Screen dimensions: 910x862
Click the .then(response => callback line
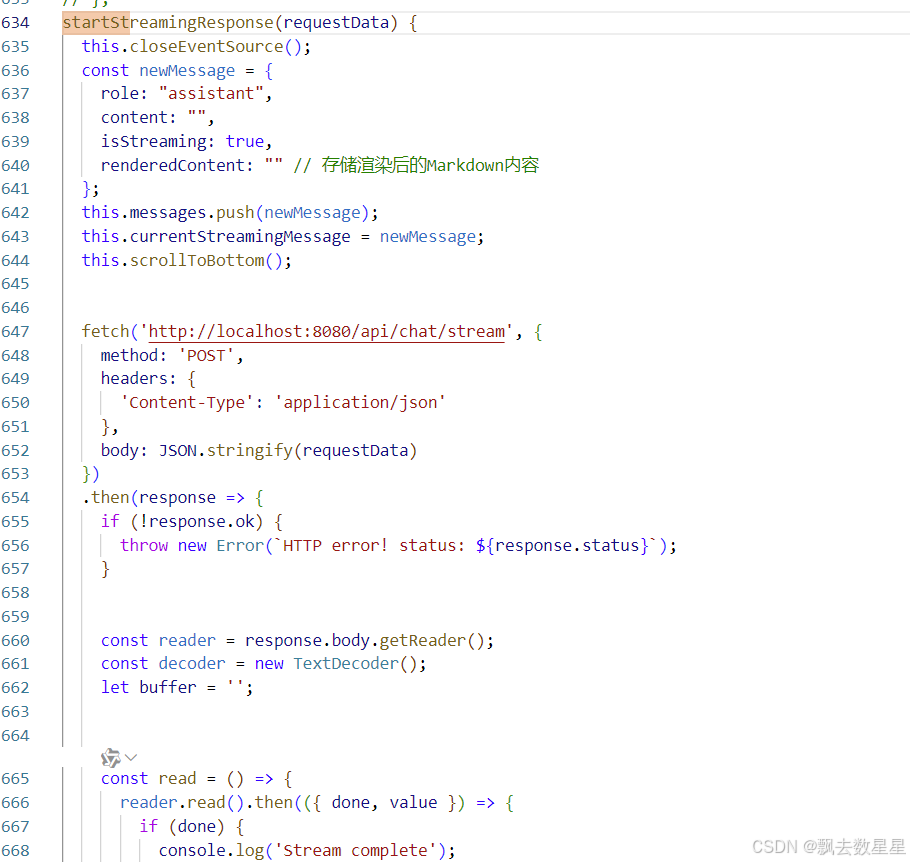[x=173, y=497]
